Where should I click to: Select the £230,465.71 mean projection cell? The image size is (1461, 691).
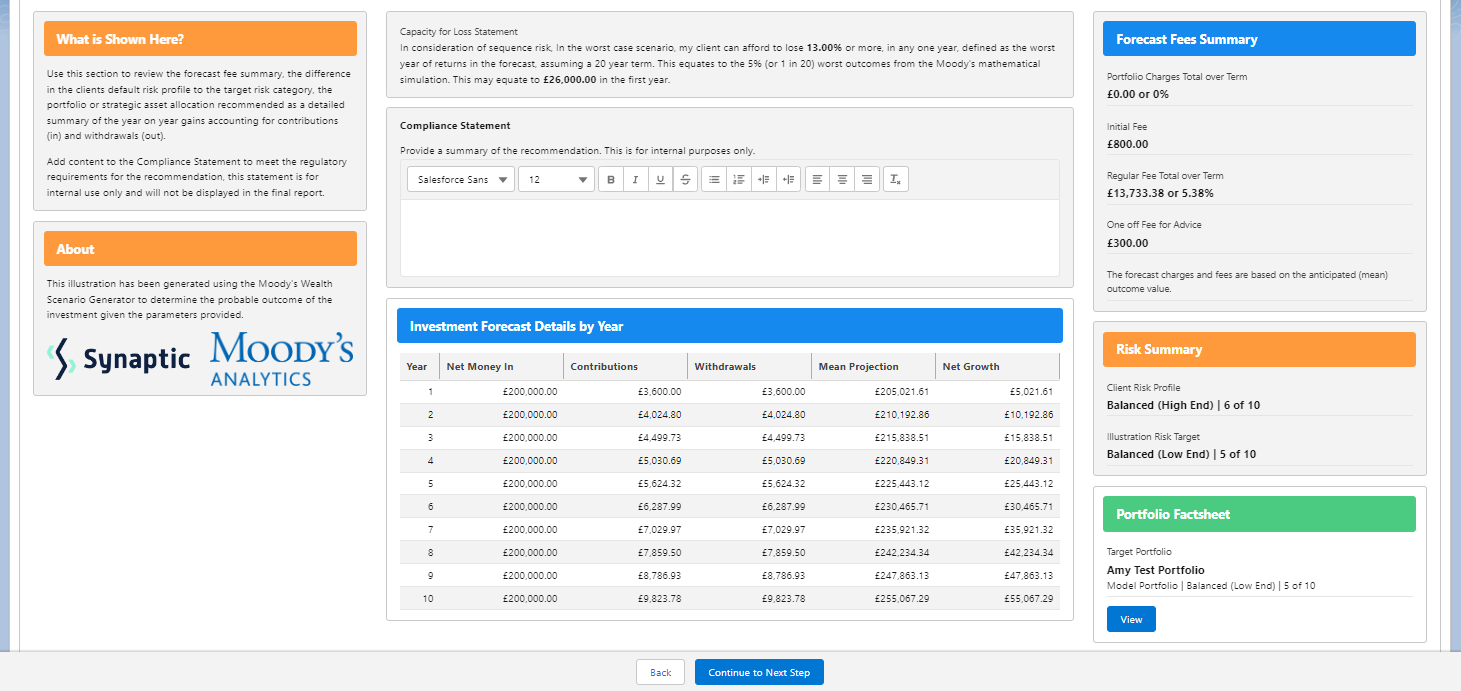873,506
